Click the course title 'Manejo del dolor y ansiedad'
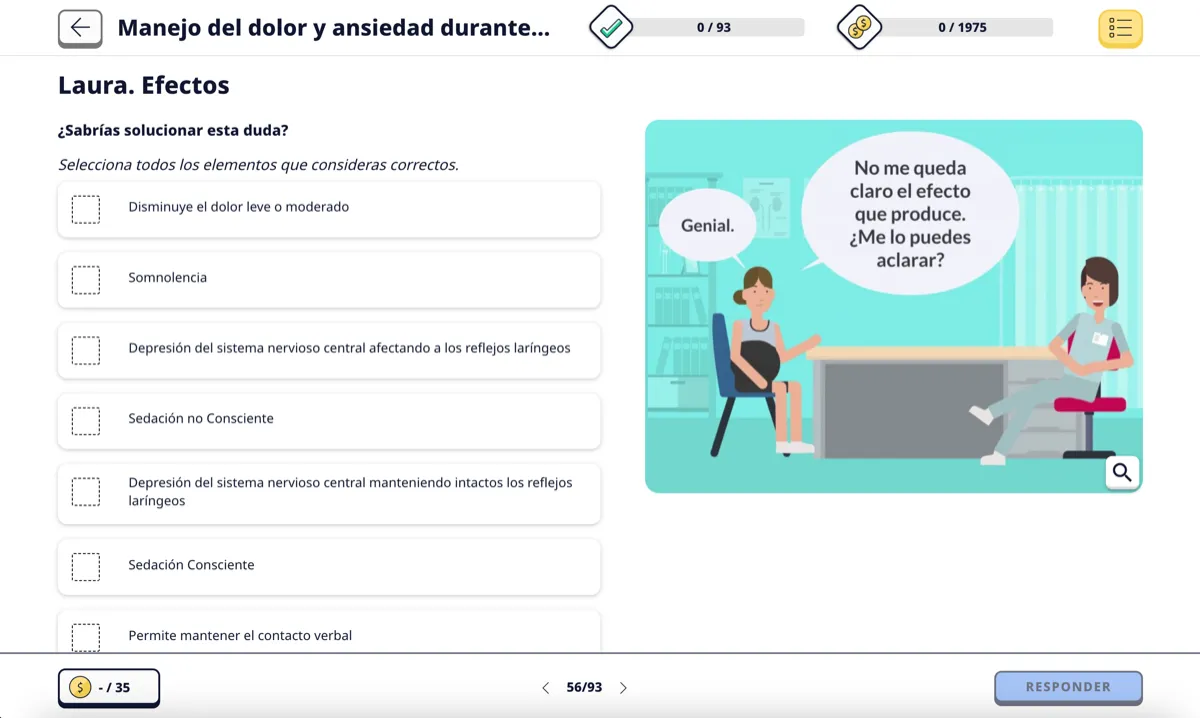Viewport: 1200px width, 718px height. click(333, 28)
